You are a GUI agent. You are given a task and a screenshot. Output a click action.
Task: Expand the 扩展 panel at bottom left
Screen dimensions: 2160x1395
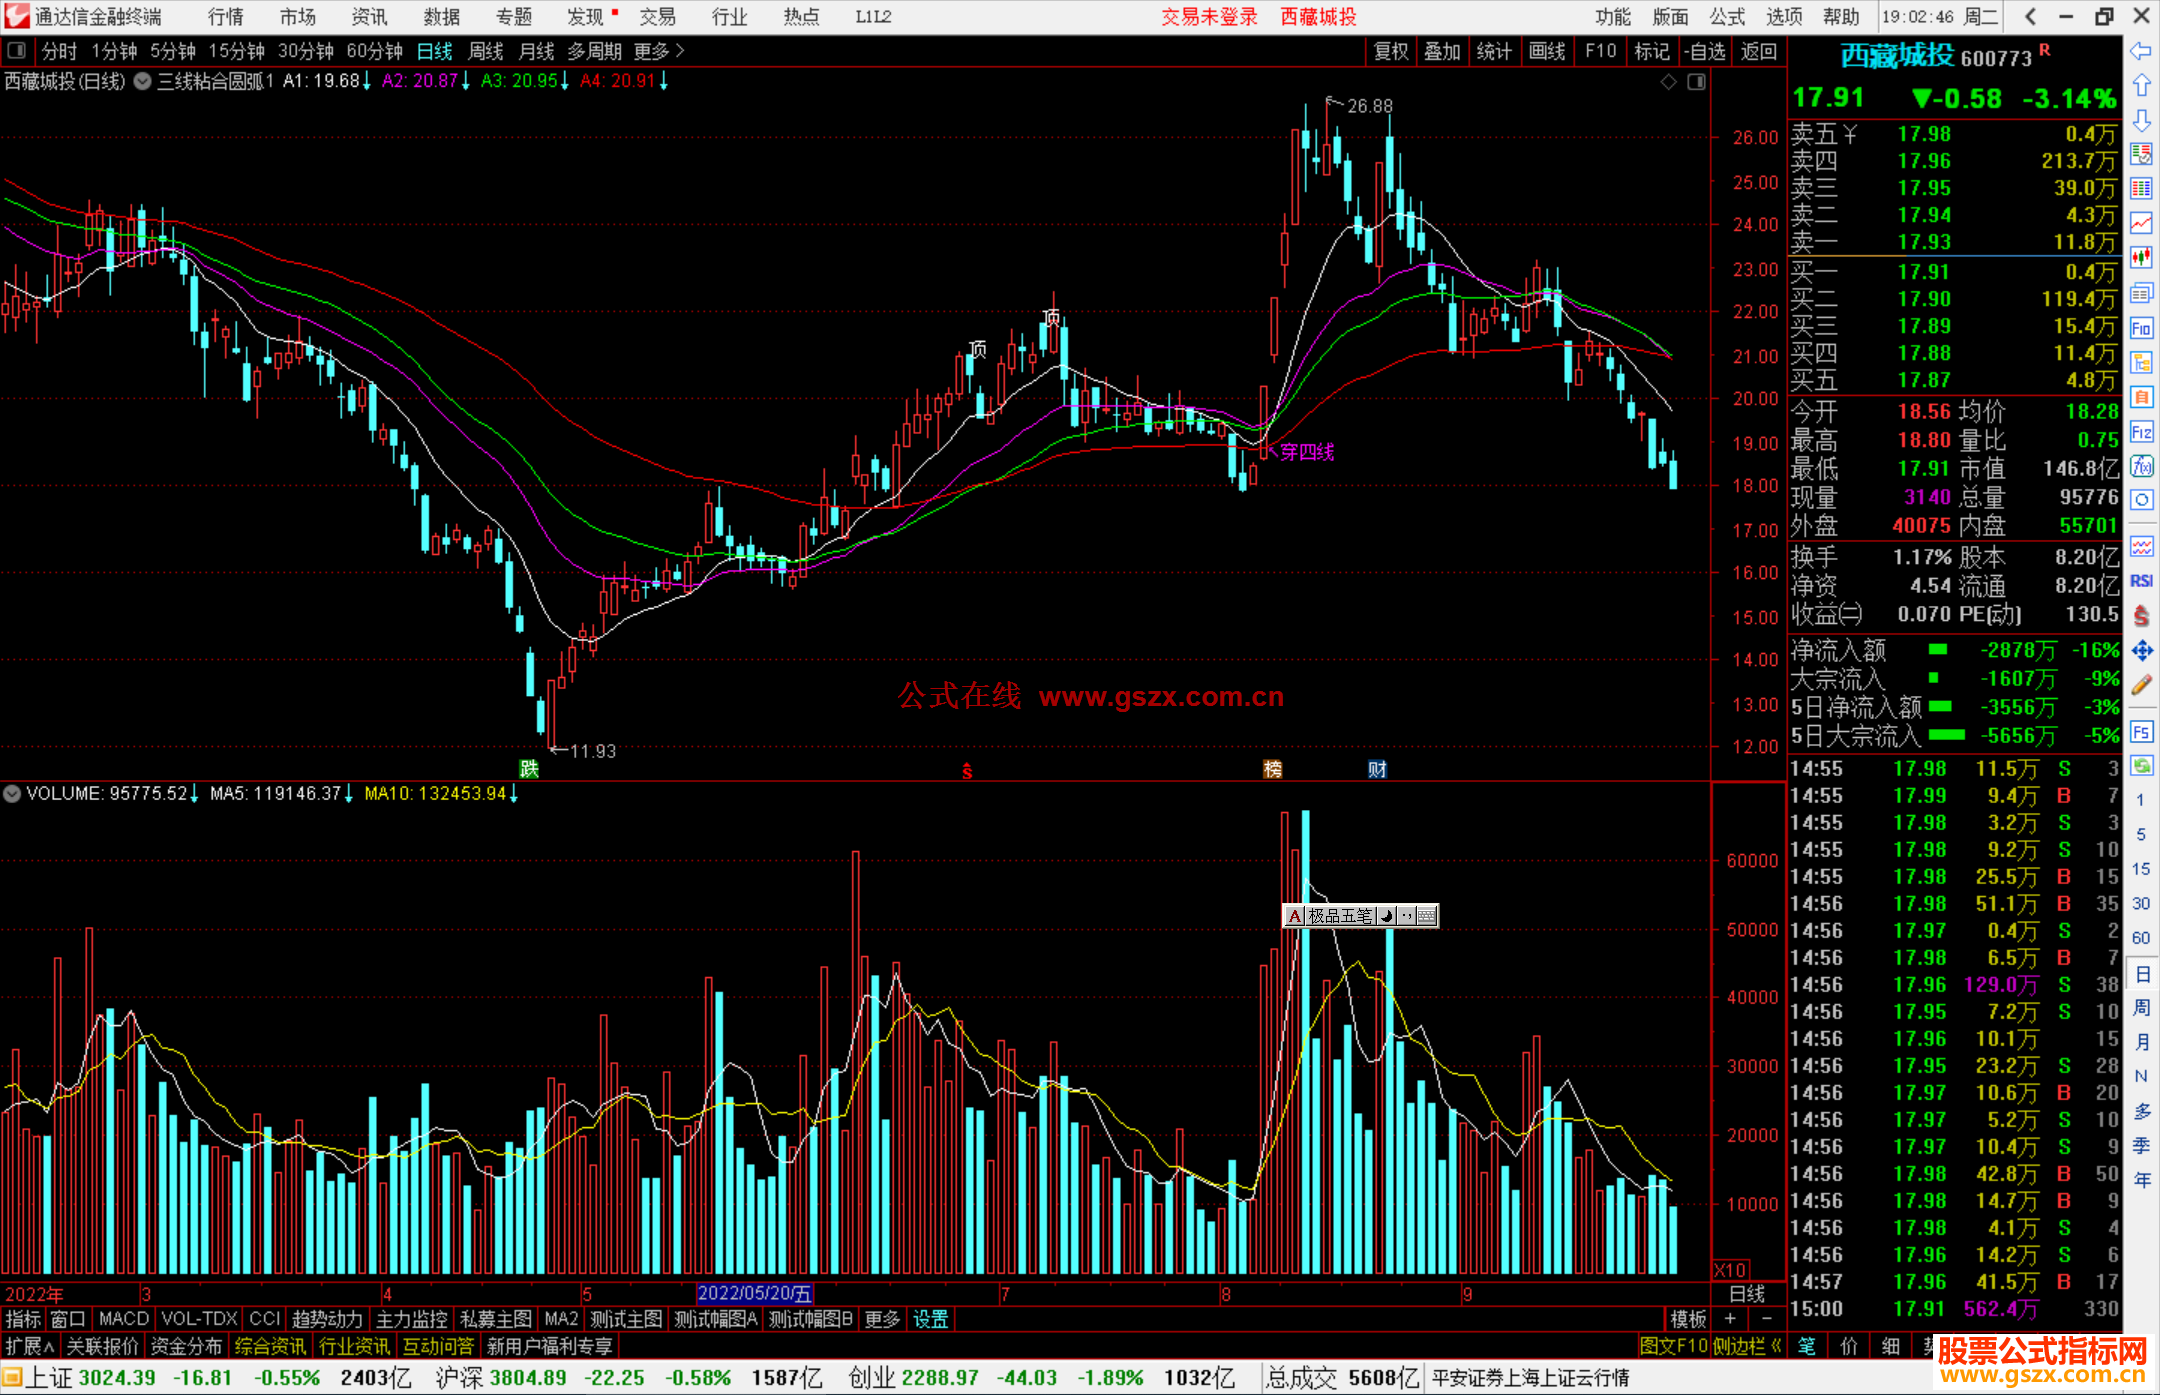pyautogui.click(x=30, y=1346)
